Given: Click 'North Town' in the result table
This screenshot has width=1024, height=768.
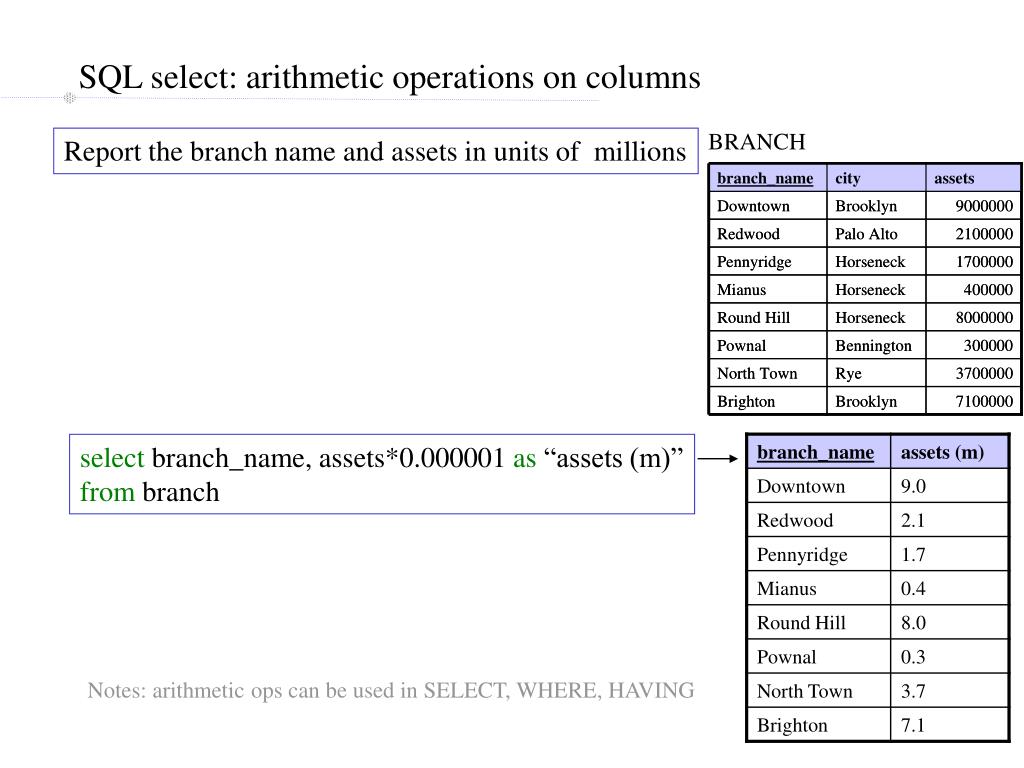Looking at the screenshot, I should pyautogui.click(x=805, y=691).
